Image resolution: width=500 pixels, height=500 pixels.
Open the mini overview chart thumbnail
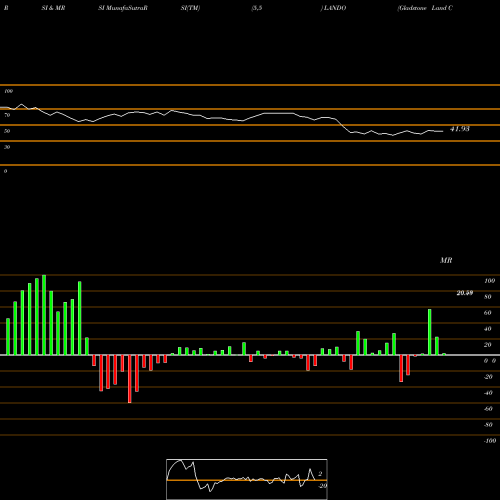click(247, 479)
